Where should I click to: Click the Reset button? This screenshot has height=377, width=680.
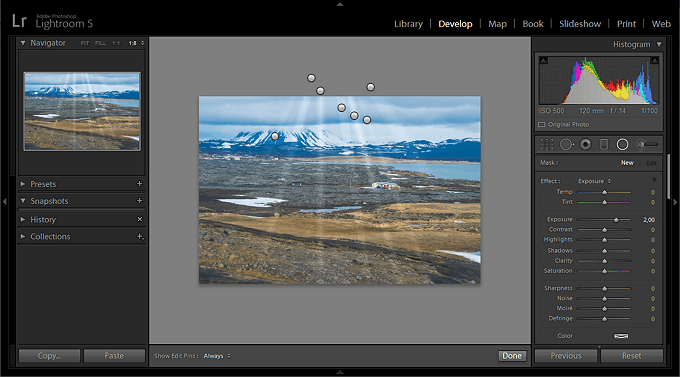point(631,356)
